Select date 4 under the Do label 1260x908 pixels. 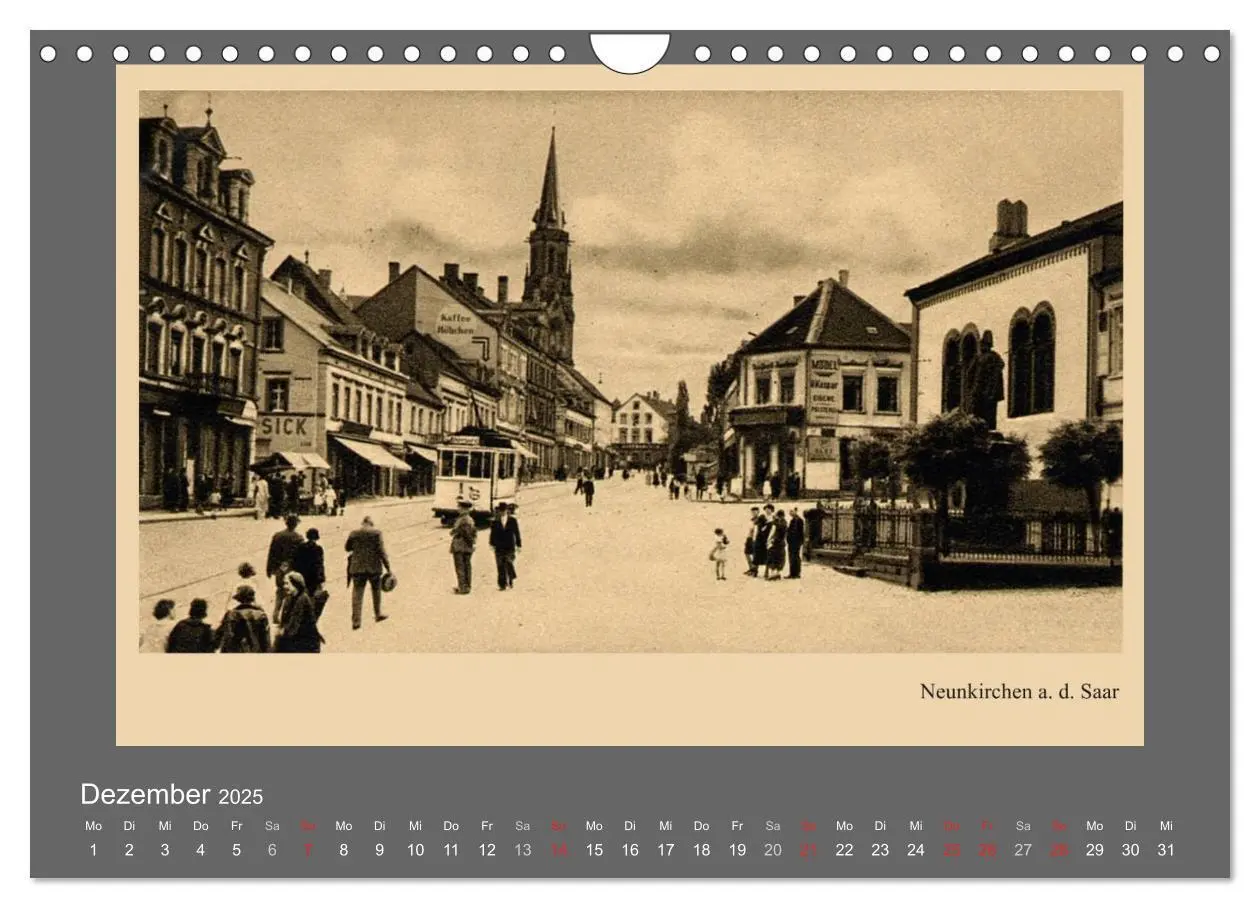200,850
